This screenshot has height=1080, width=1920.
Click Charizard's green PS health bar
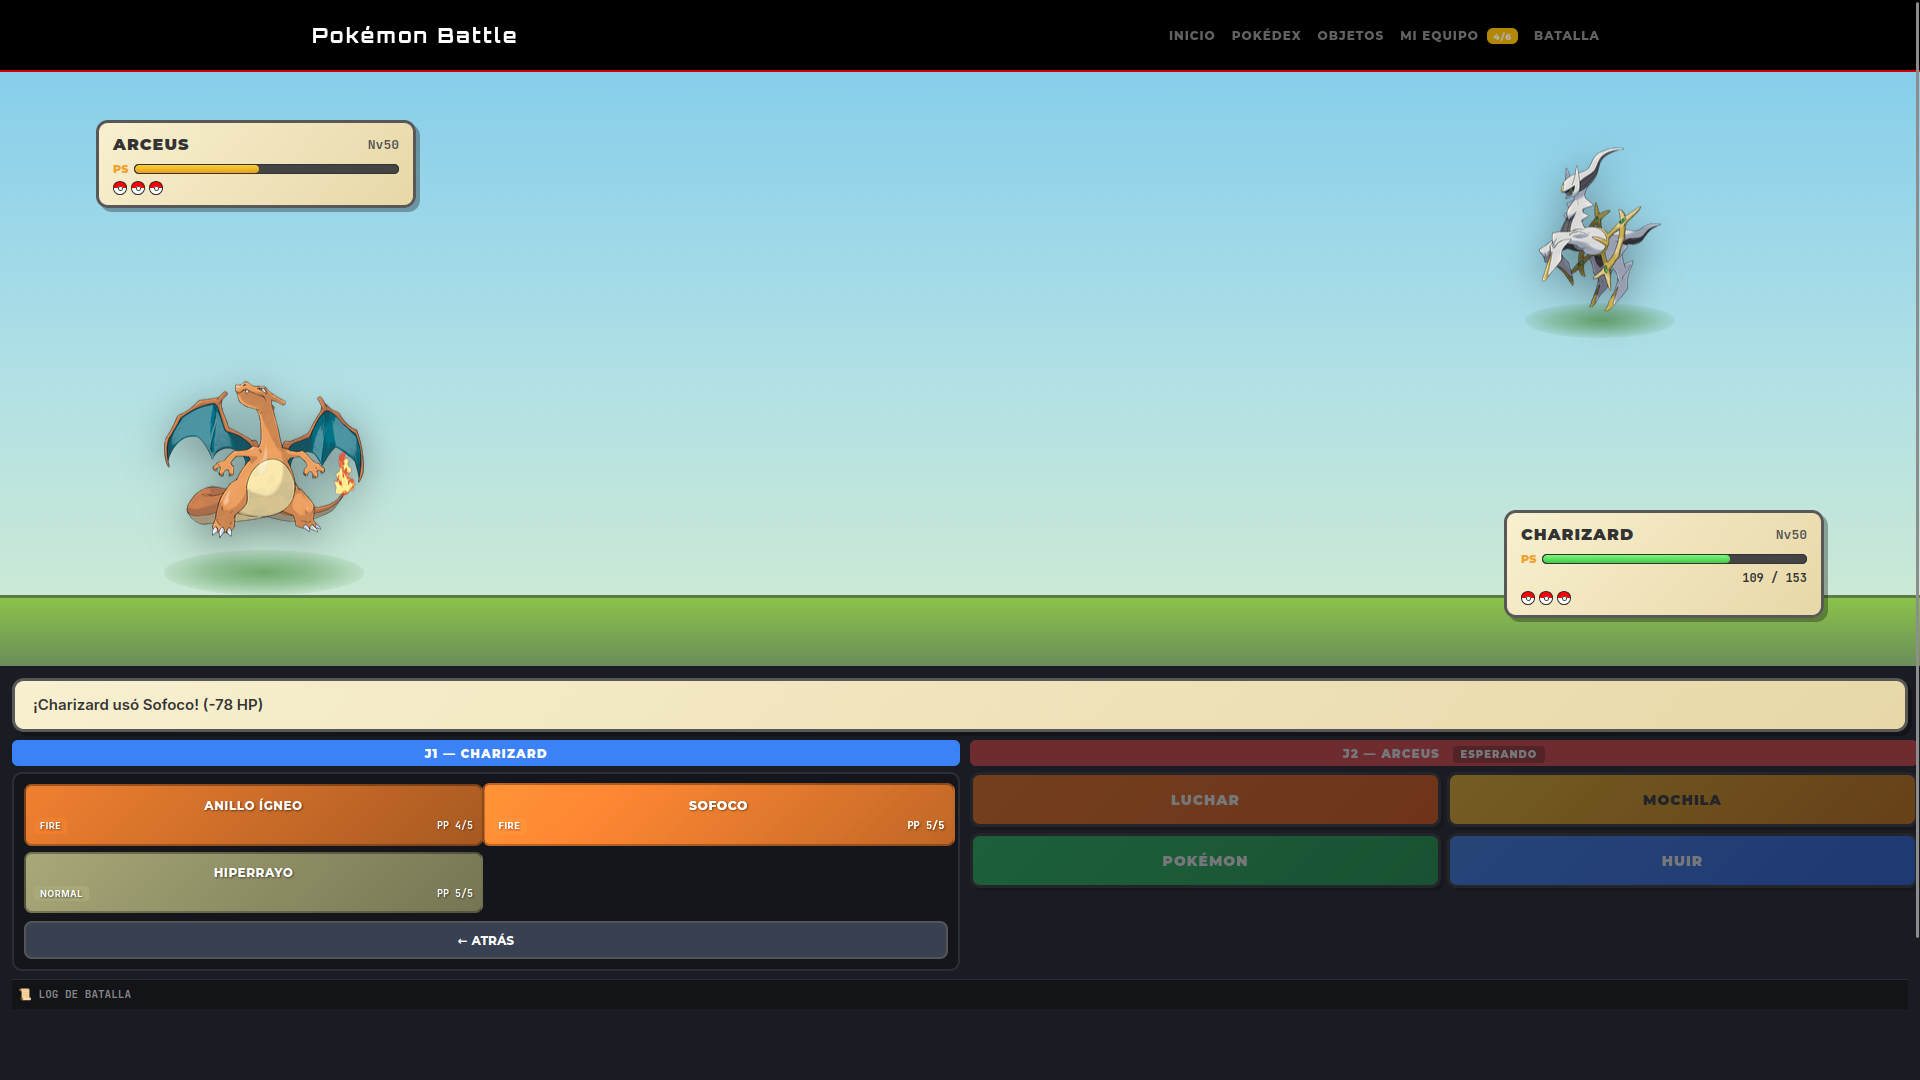1674,559
